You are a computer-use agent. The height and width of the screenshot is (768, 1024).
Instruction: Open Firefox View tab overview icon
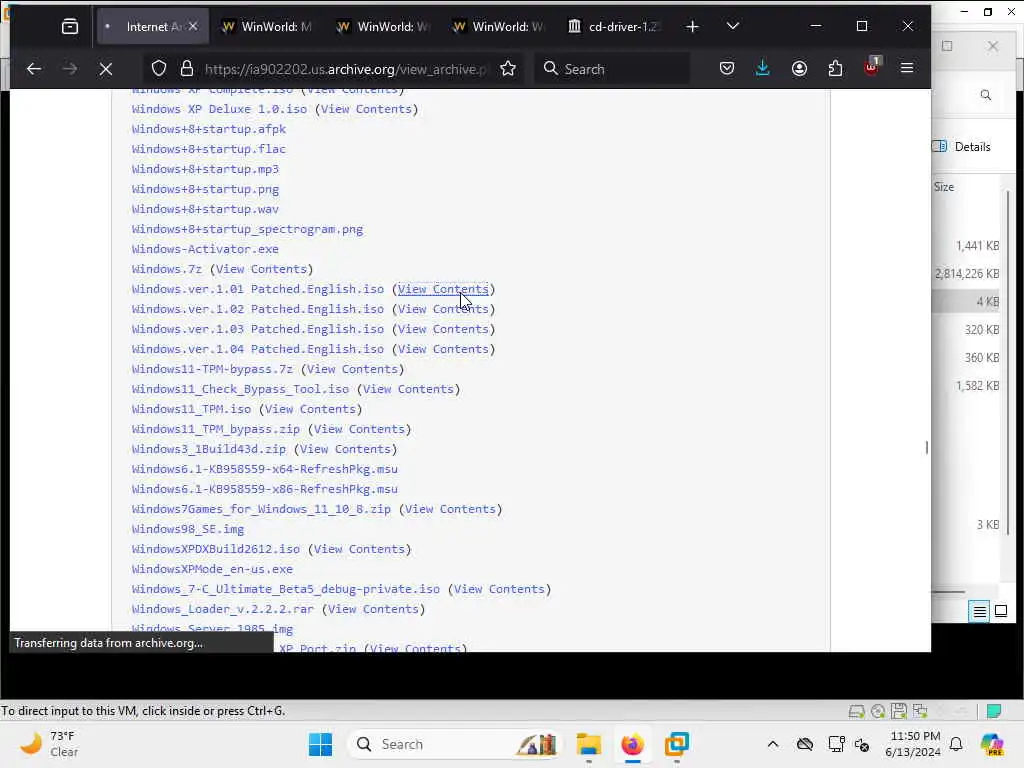70,27
